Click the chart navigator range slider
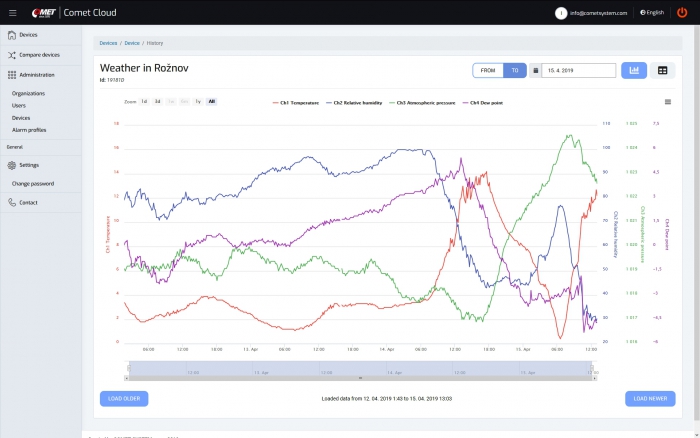Image resolution: width=700 pixels, height=438 pixels. tap(362, 369)
